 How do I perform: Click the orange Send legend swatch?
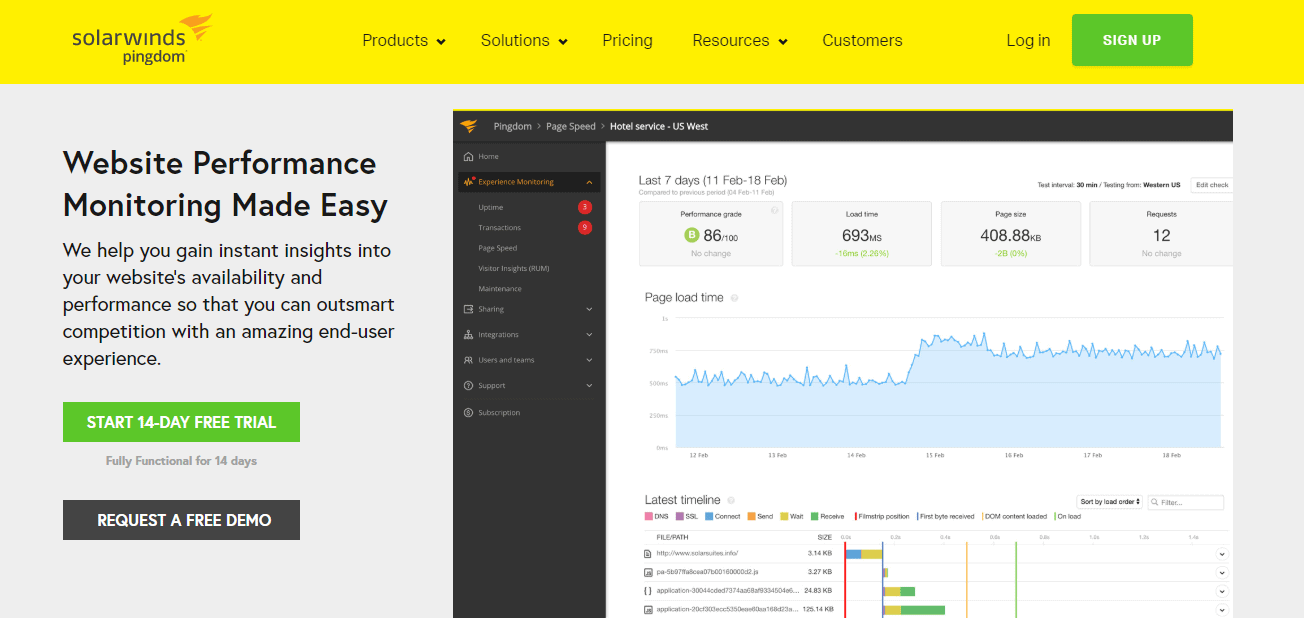751,517
